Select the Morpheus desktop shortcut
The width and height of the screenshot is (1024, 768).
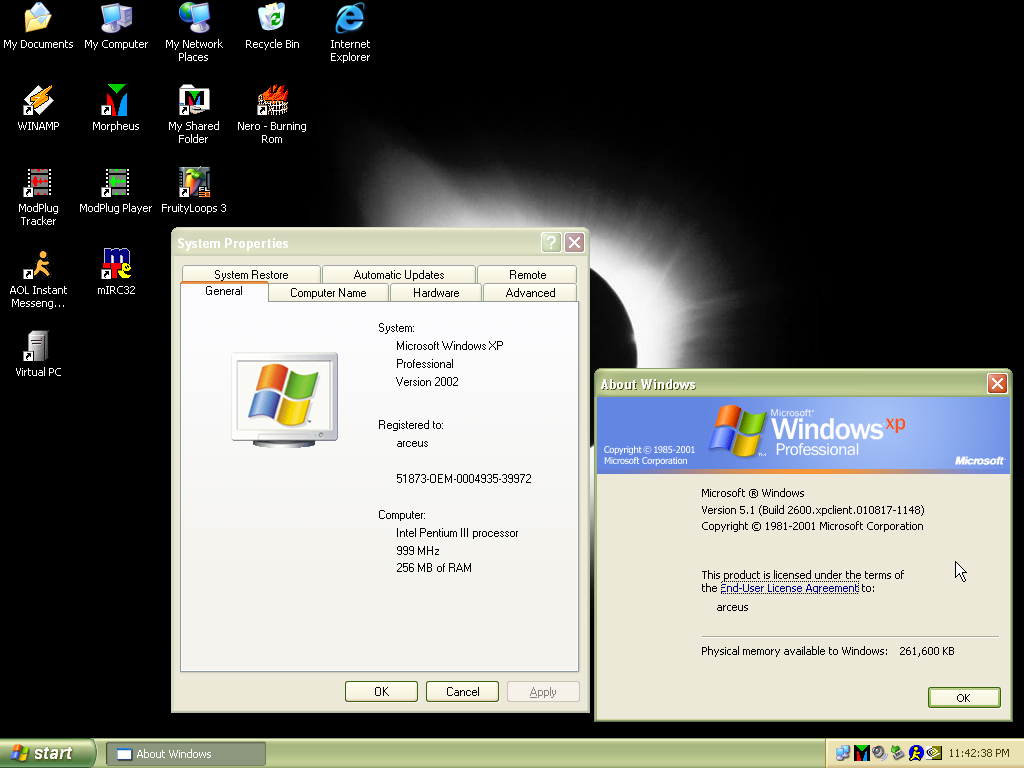[116, 109]
